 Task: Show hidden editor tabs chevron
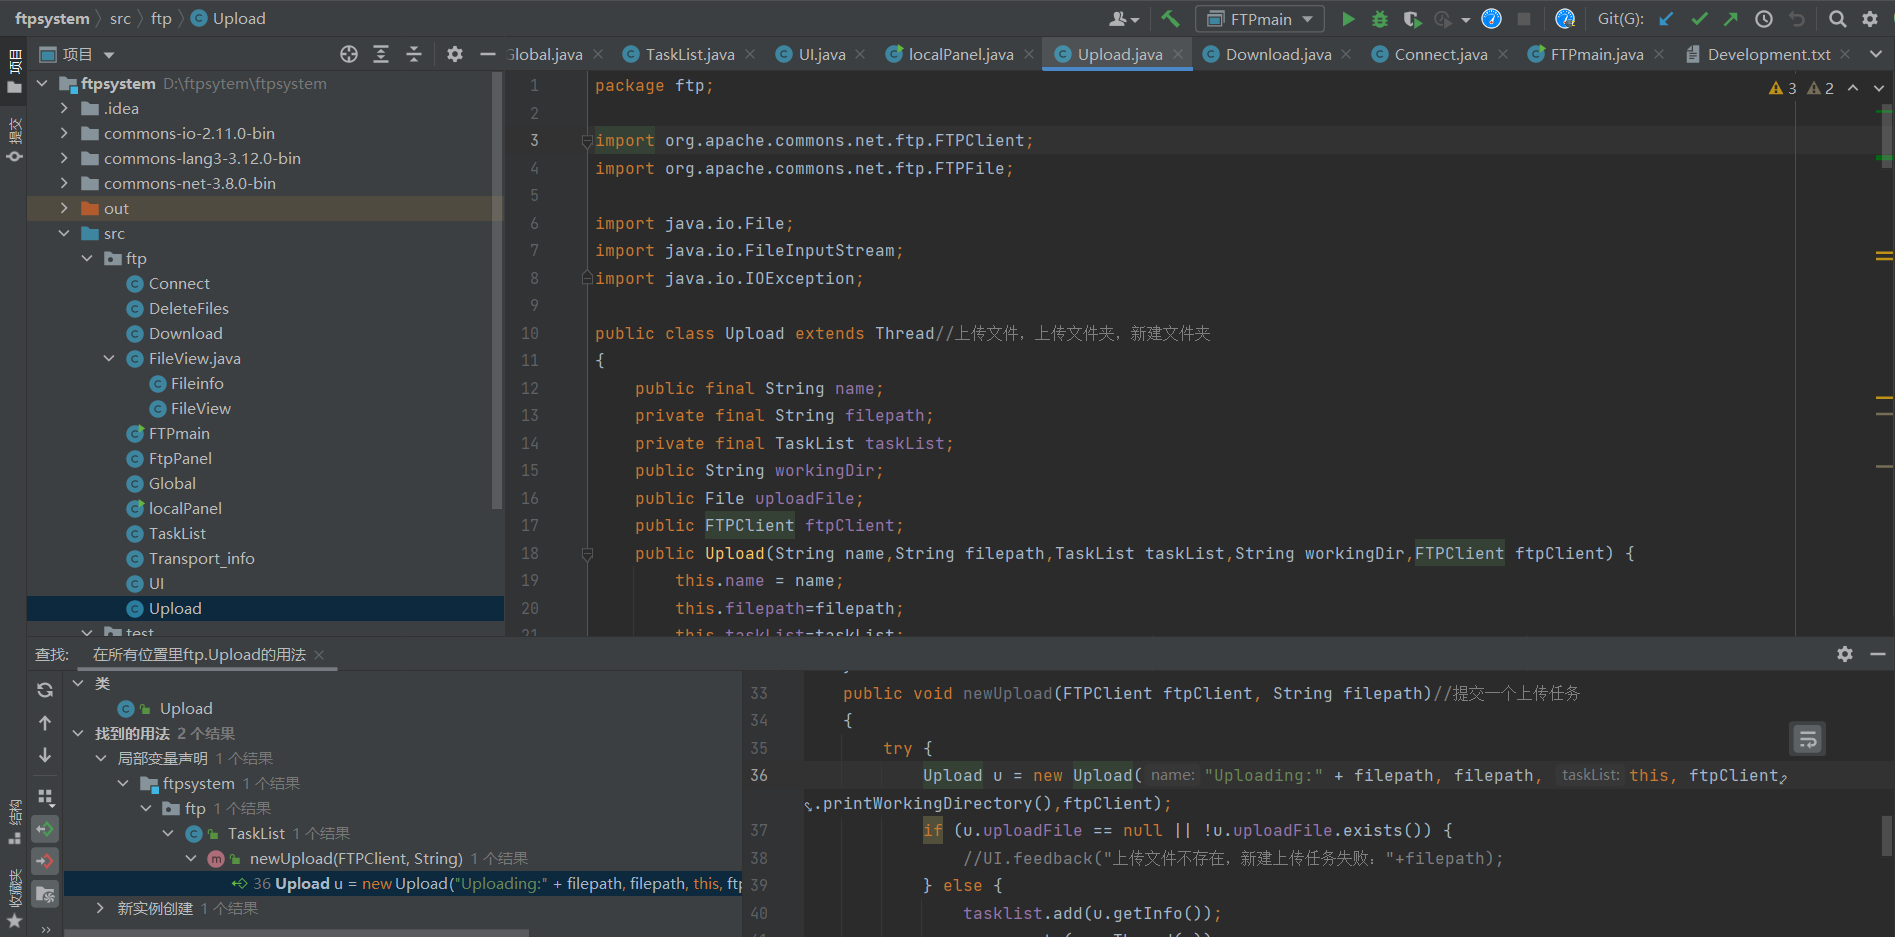tap(1875, 54)
